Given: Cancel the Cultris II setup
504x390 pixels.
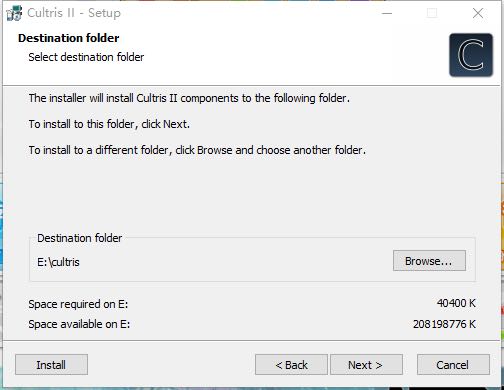Looking at the screenshot, I should (453, 365).
